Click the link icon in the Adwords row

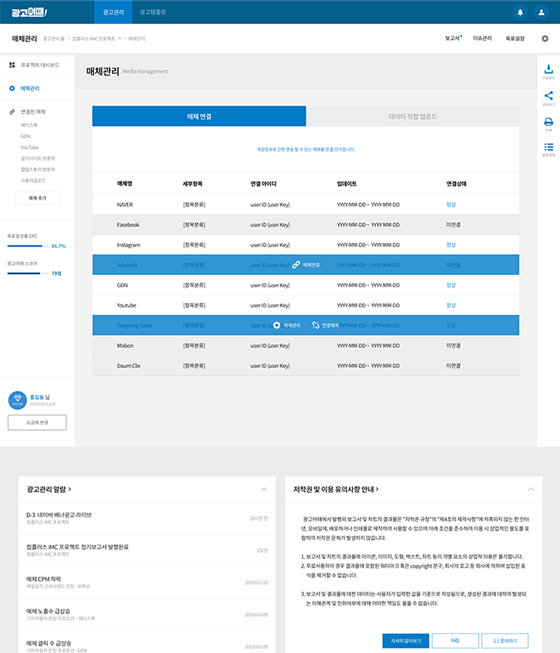[296, 265]
